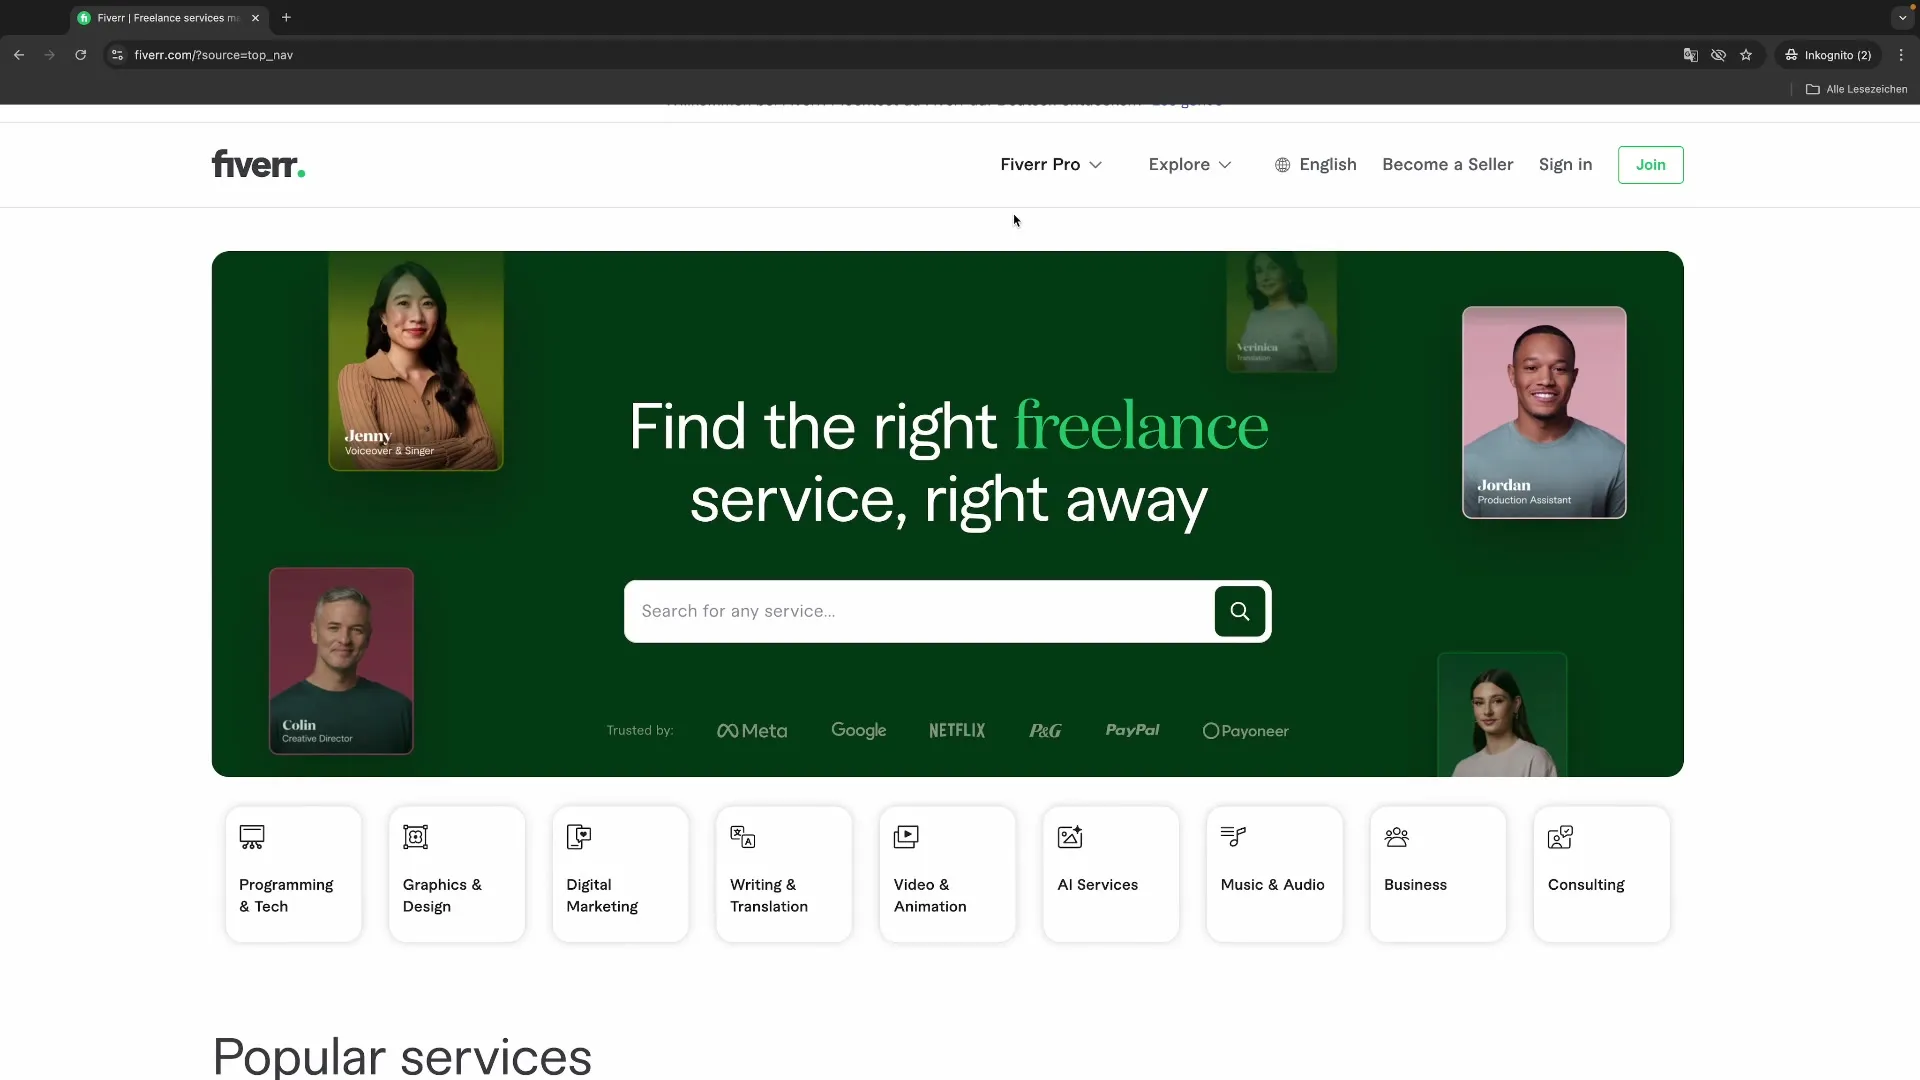The height and width of the screenshot is (1080, 1920).
Task: Open the Digital Marketing category icon
Action: click(x=579, y=837)
